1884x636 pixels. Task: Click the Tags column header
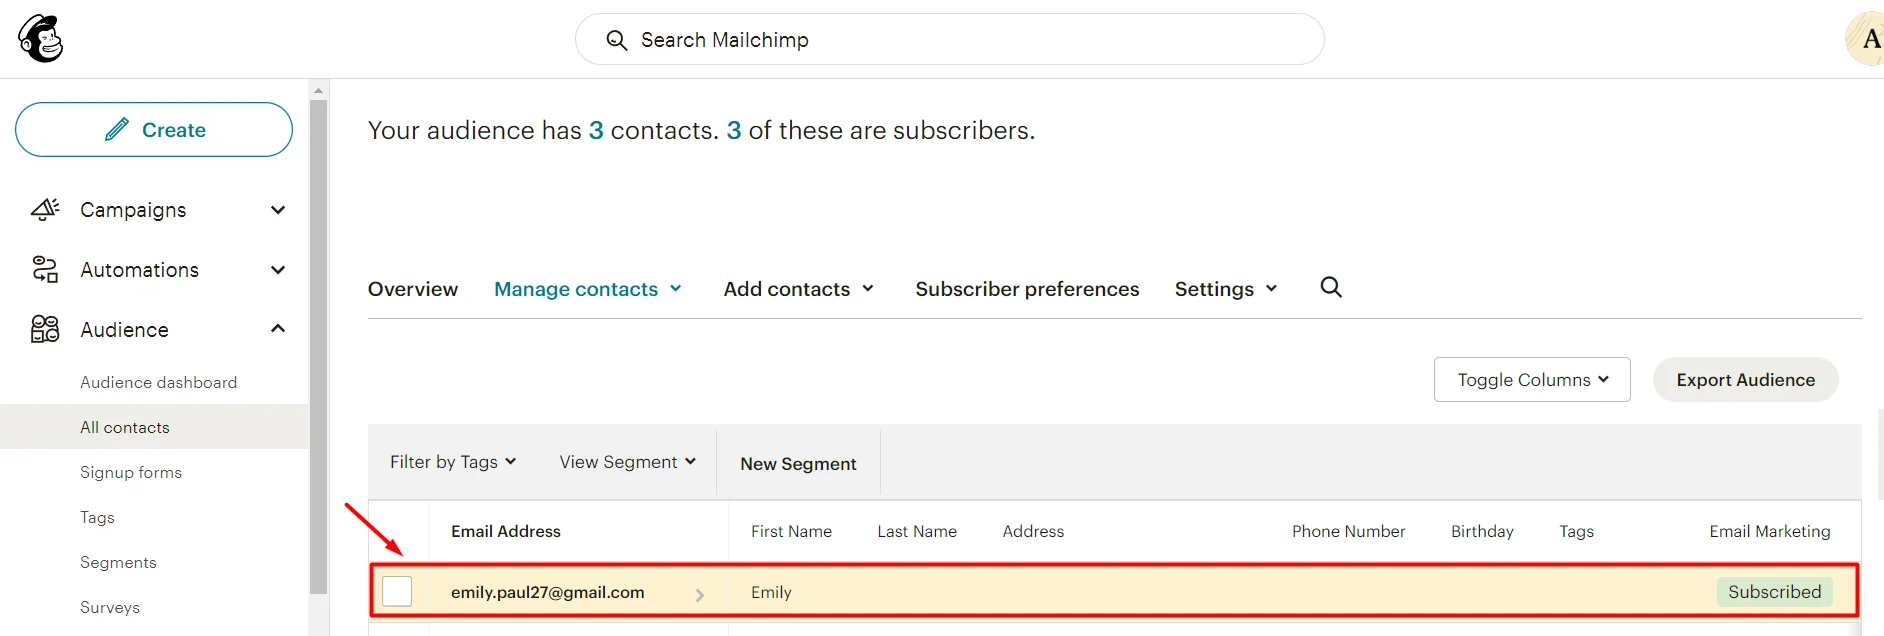1576,531
